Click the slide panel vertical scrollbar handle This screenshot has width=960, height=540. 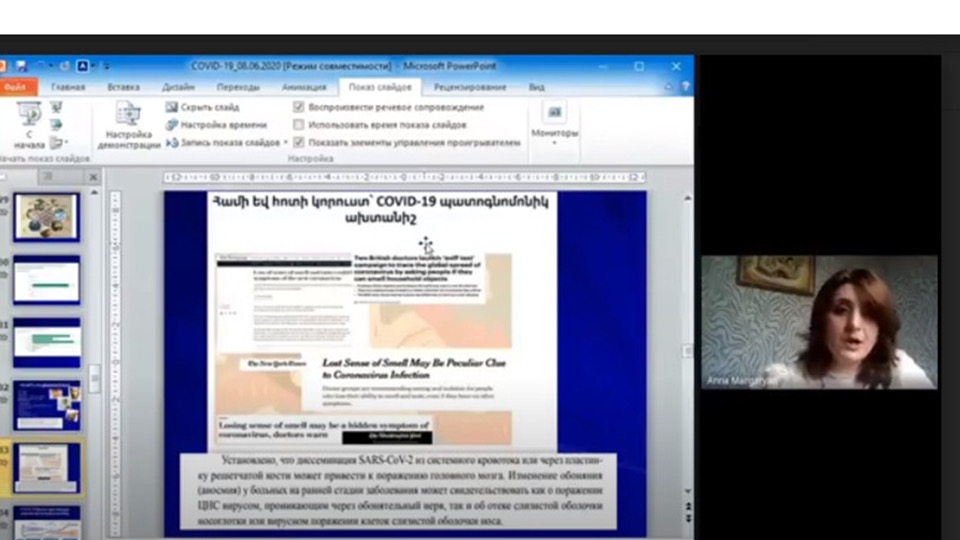95,378
